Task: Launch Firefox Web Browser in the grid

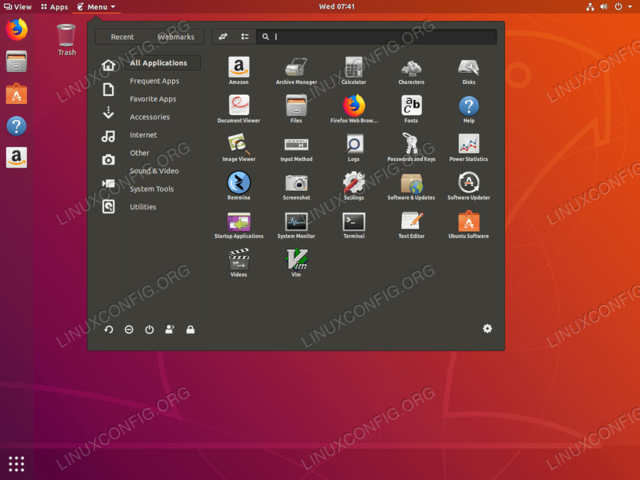Action: tap(354, 109)
